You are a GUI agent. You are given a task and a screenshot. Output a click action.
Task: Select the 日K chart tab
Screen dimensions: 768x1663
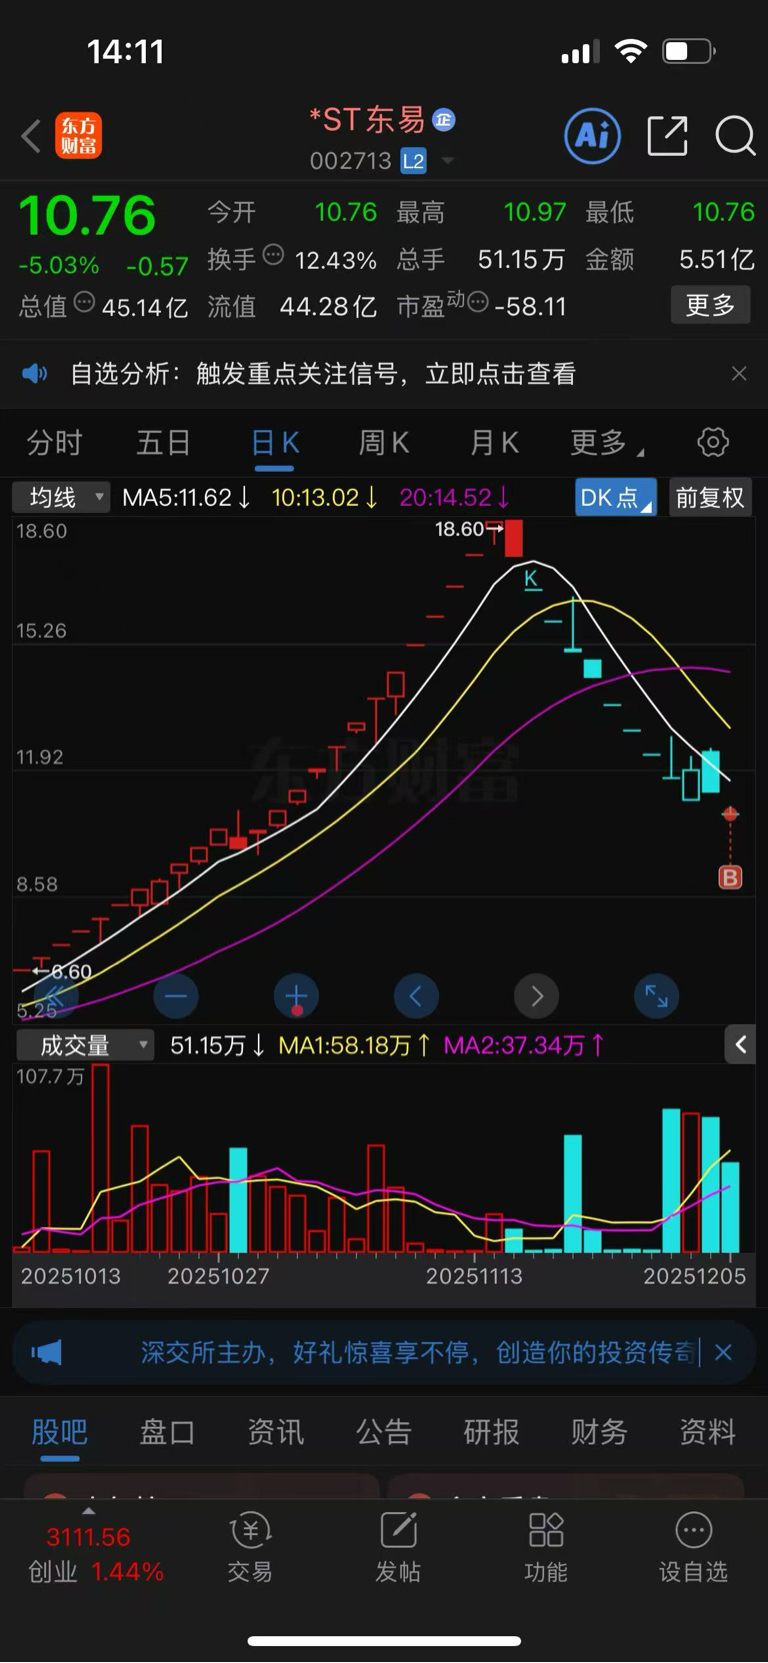tap(275, 443)
